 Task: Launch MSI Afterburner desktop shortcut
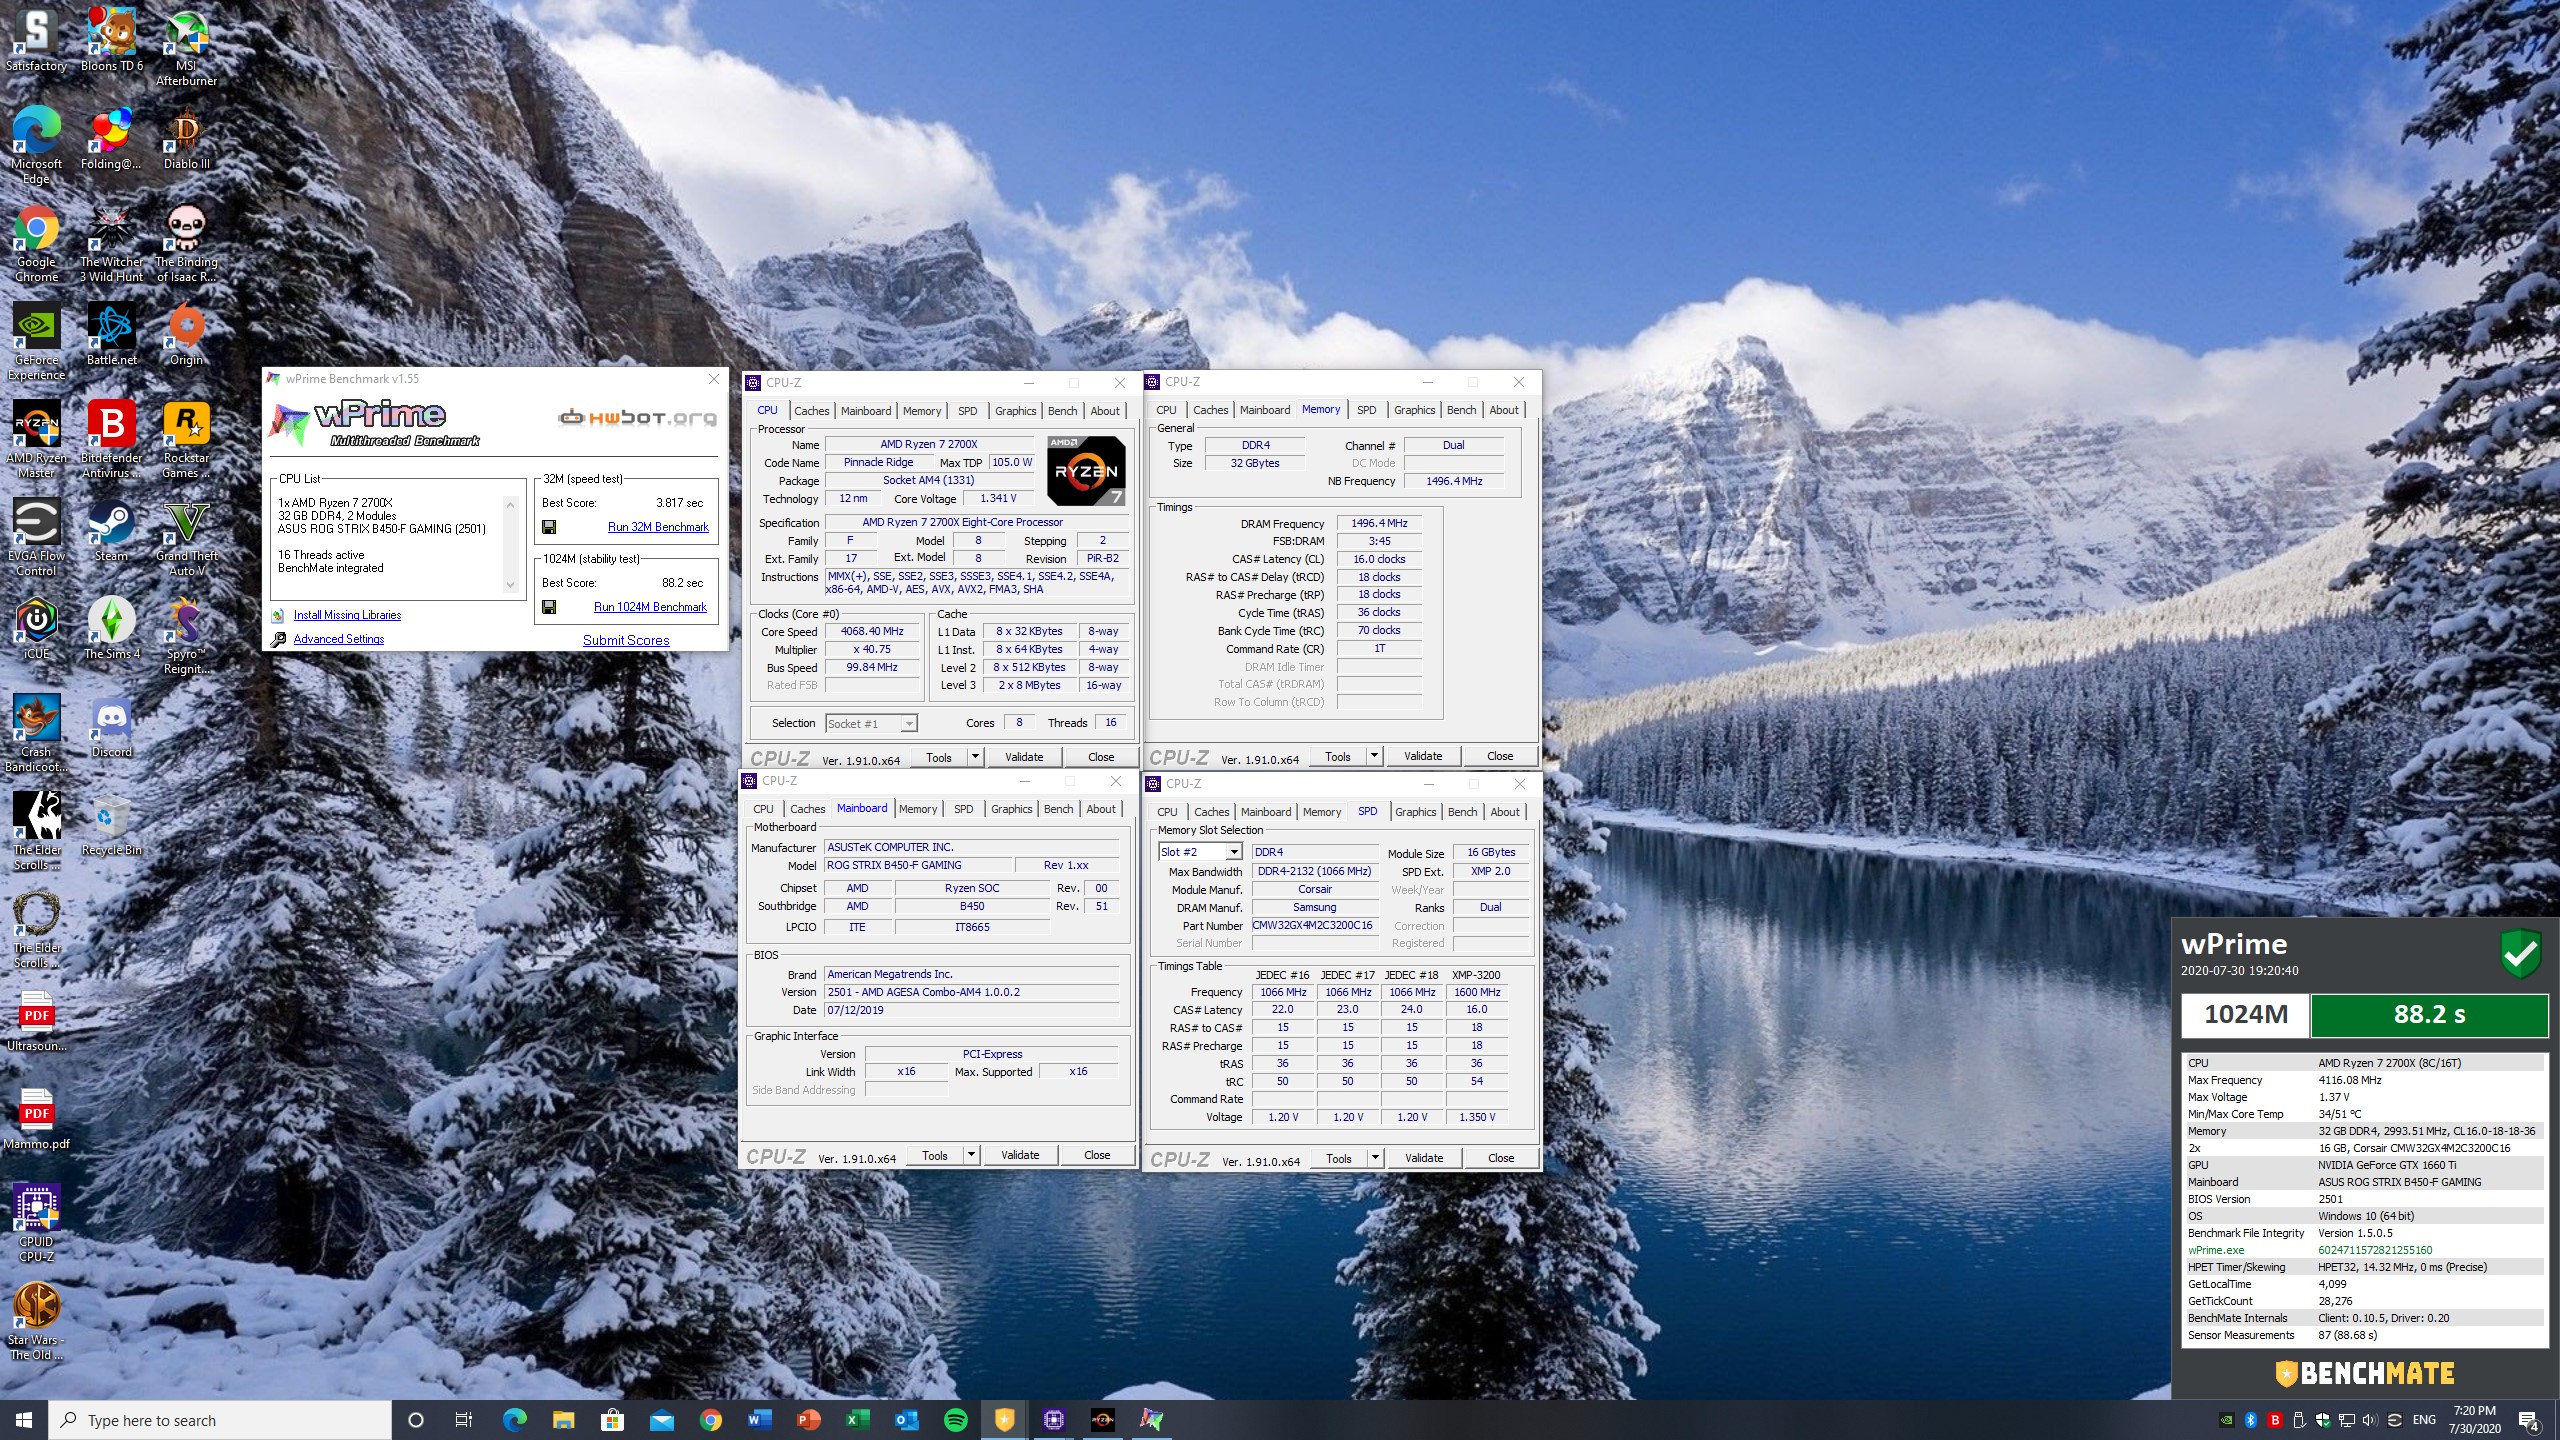[187, 47]
